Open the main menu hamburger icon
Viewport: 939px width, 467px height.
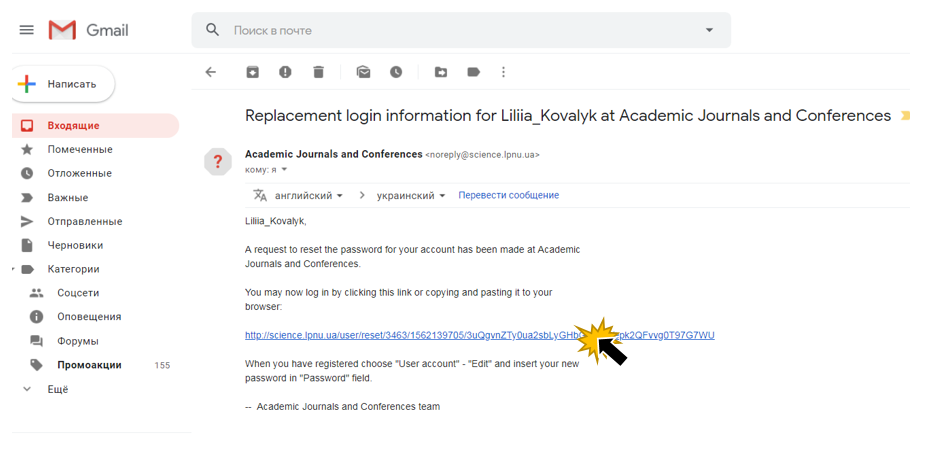(x=26, y=30)
